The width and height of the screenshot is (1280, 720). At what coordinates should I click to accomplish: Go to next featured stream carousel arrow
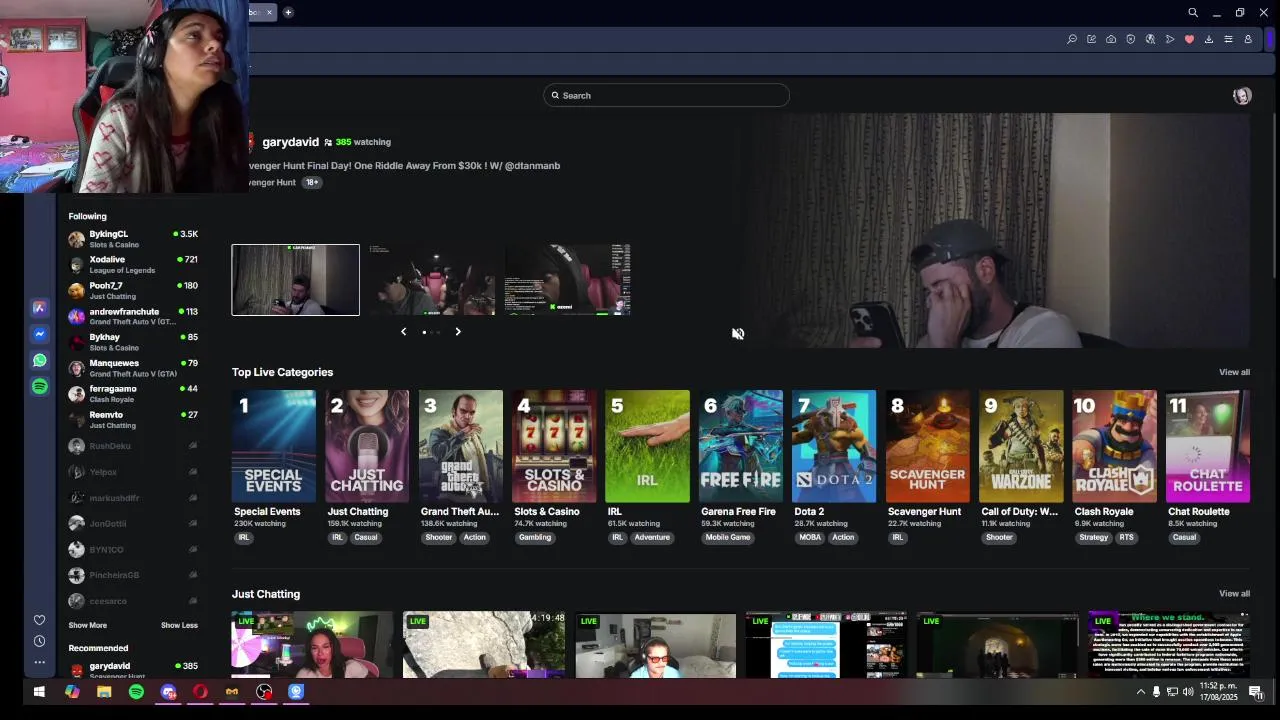(458, 332)
